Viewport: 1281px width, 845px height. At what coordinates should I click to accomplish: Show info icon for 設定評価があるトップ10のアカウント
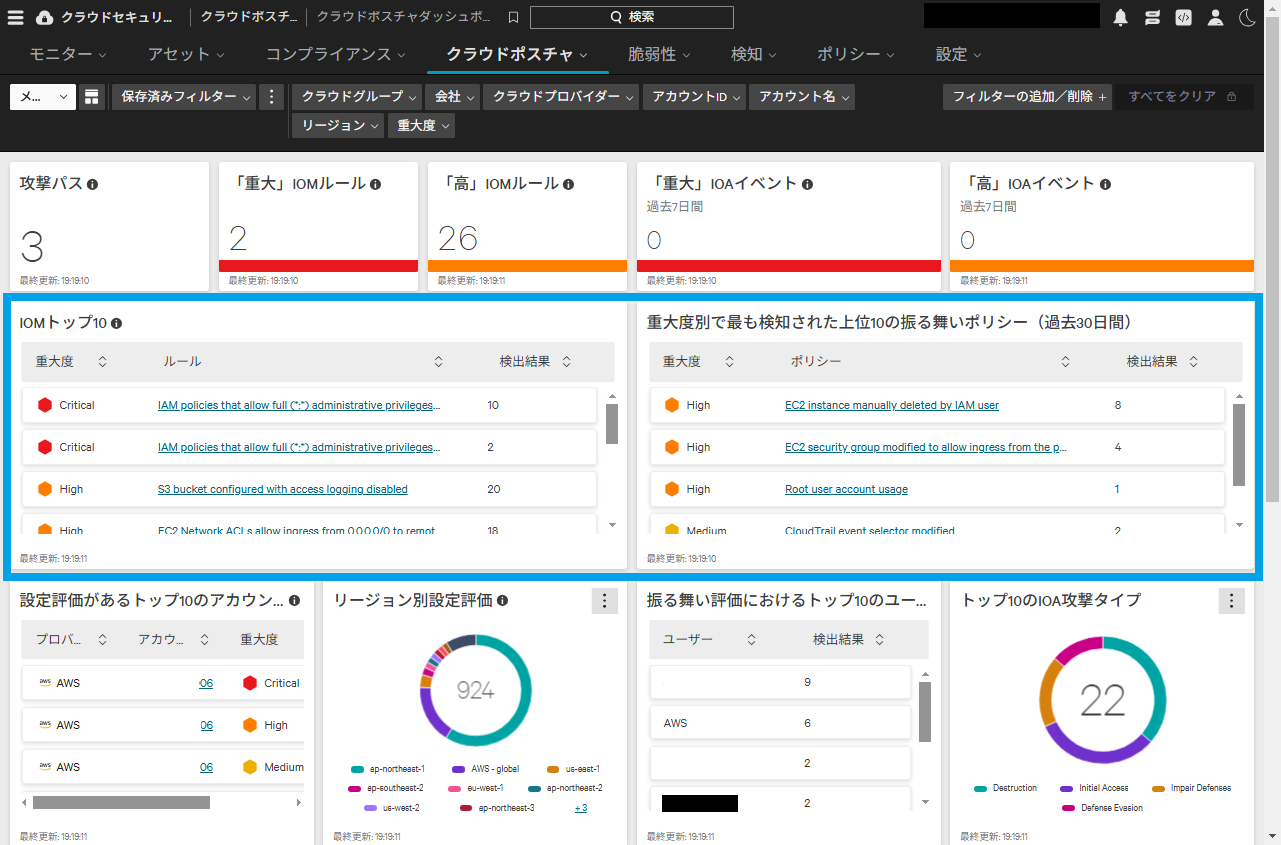(x=294, y=600)
